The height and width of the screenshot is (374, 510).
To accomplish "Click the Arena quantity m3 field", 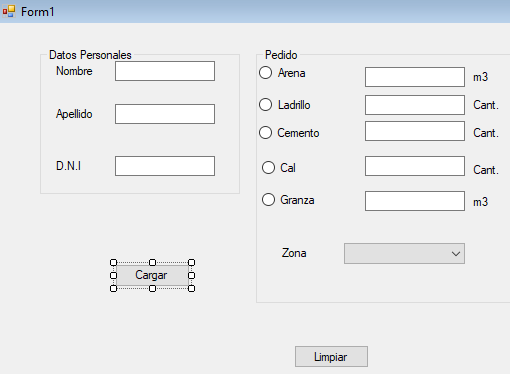I will pyautogui.click(x=415, y=77).
